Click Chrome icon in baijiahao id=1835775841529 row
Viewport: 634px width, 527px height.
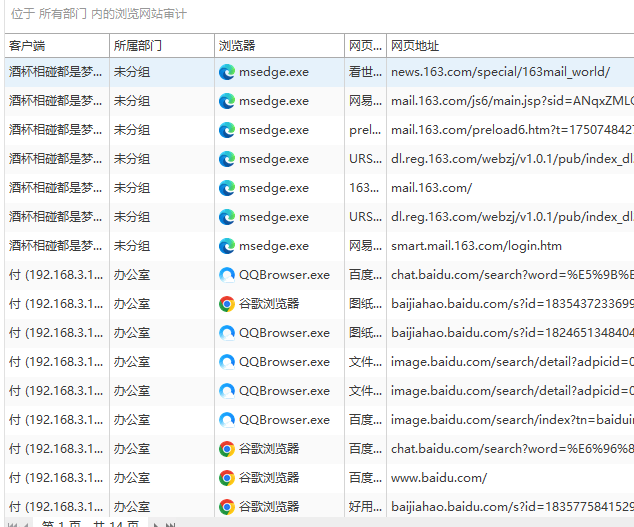coord(226,507)
